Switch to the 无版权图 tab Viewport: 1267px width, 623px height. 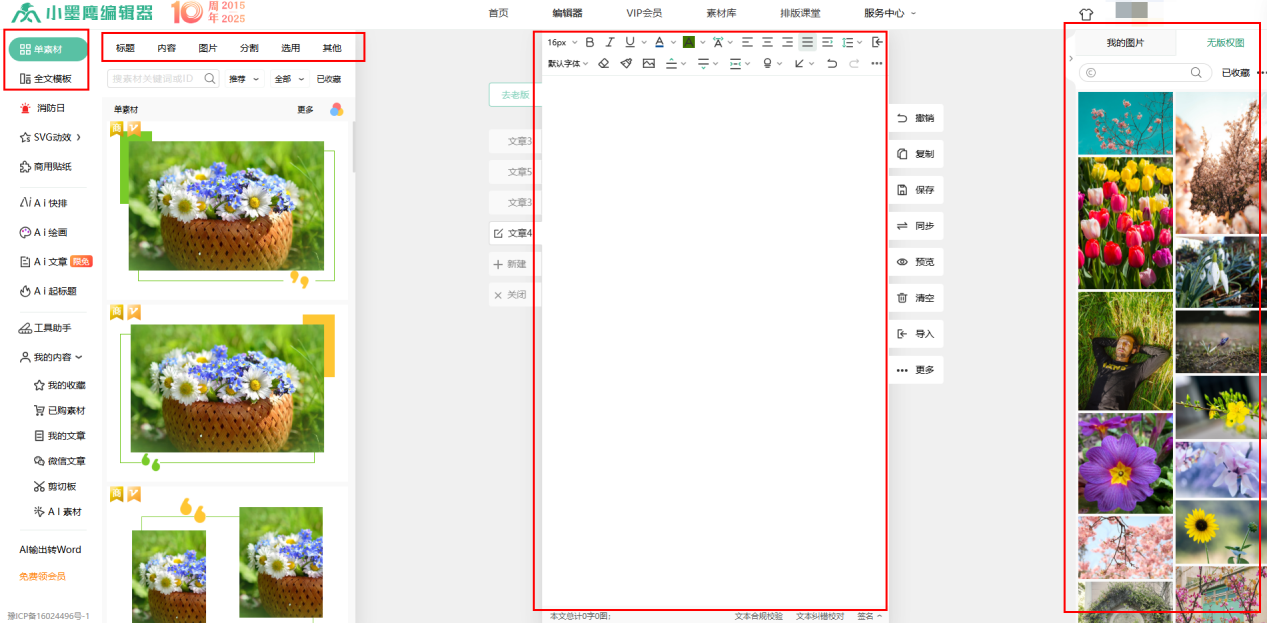coord(1224,43)
